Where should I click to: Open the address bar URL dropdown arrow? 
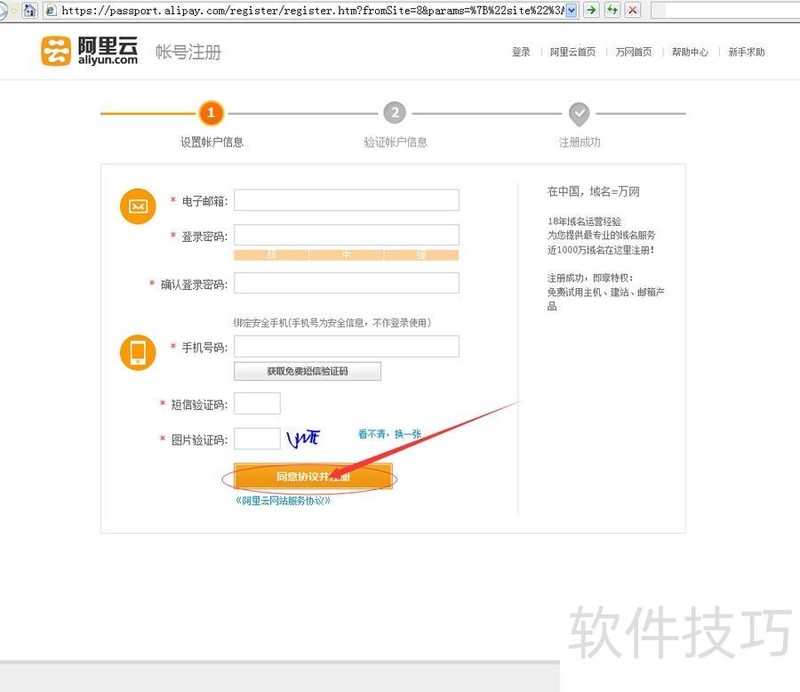571,10
